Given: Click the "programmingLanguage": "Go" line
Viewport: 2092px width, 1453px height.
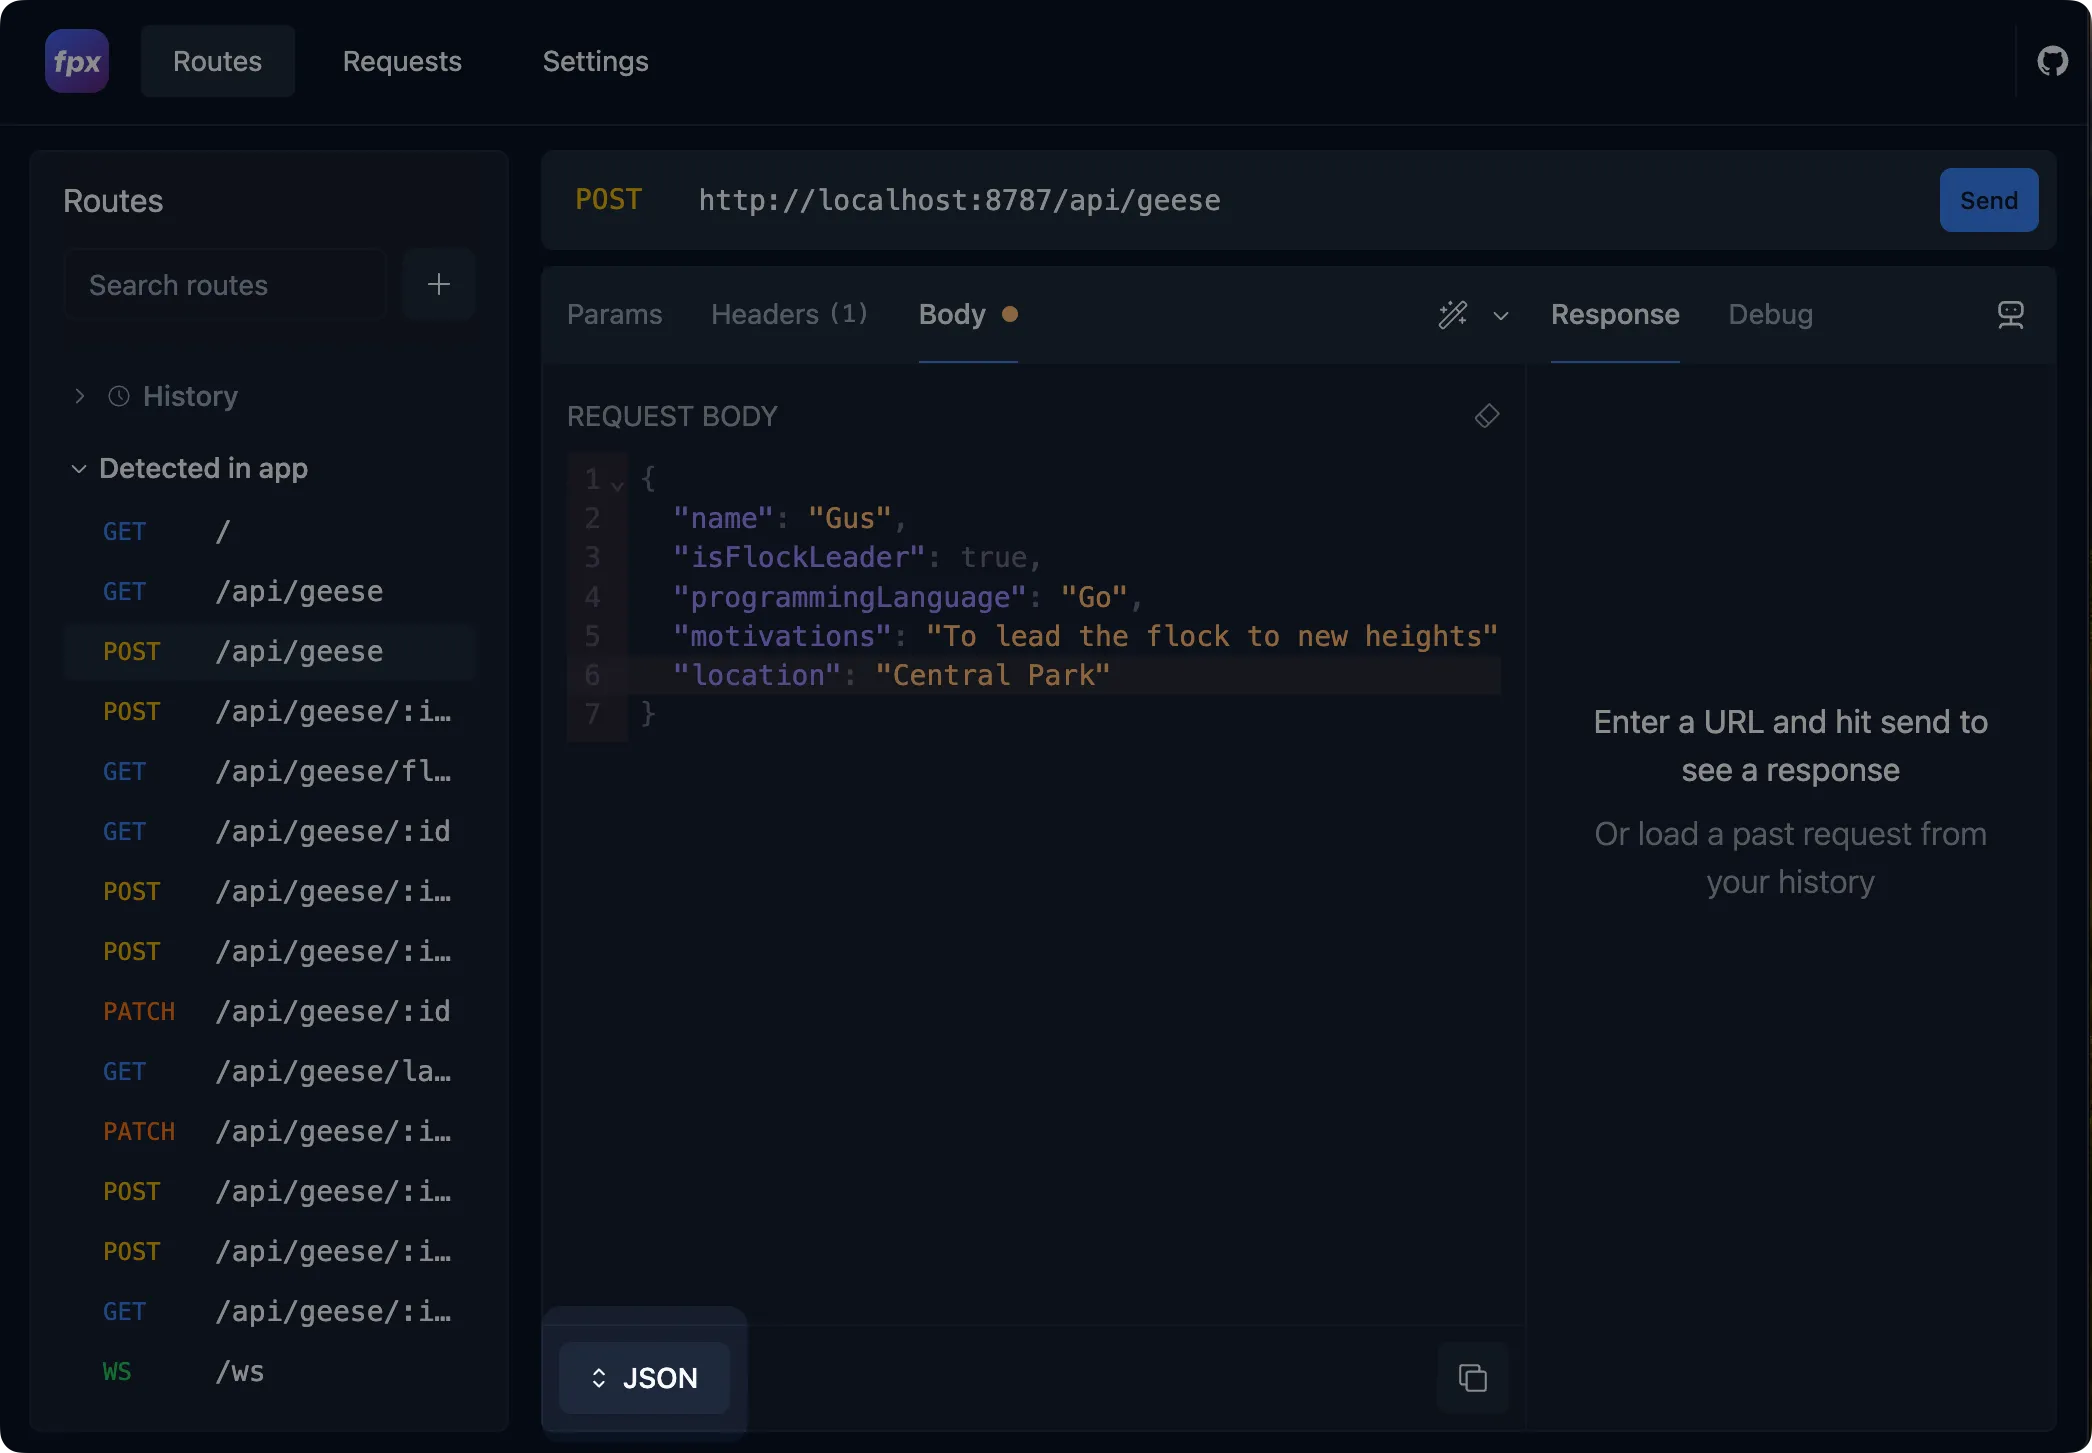Looking at the screenshot, I should [908, 597].
